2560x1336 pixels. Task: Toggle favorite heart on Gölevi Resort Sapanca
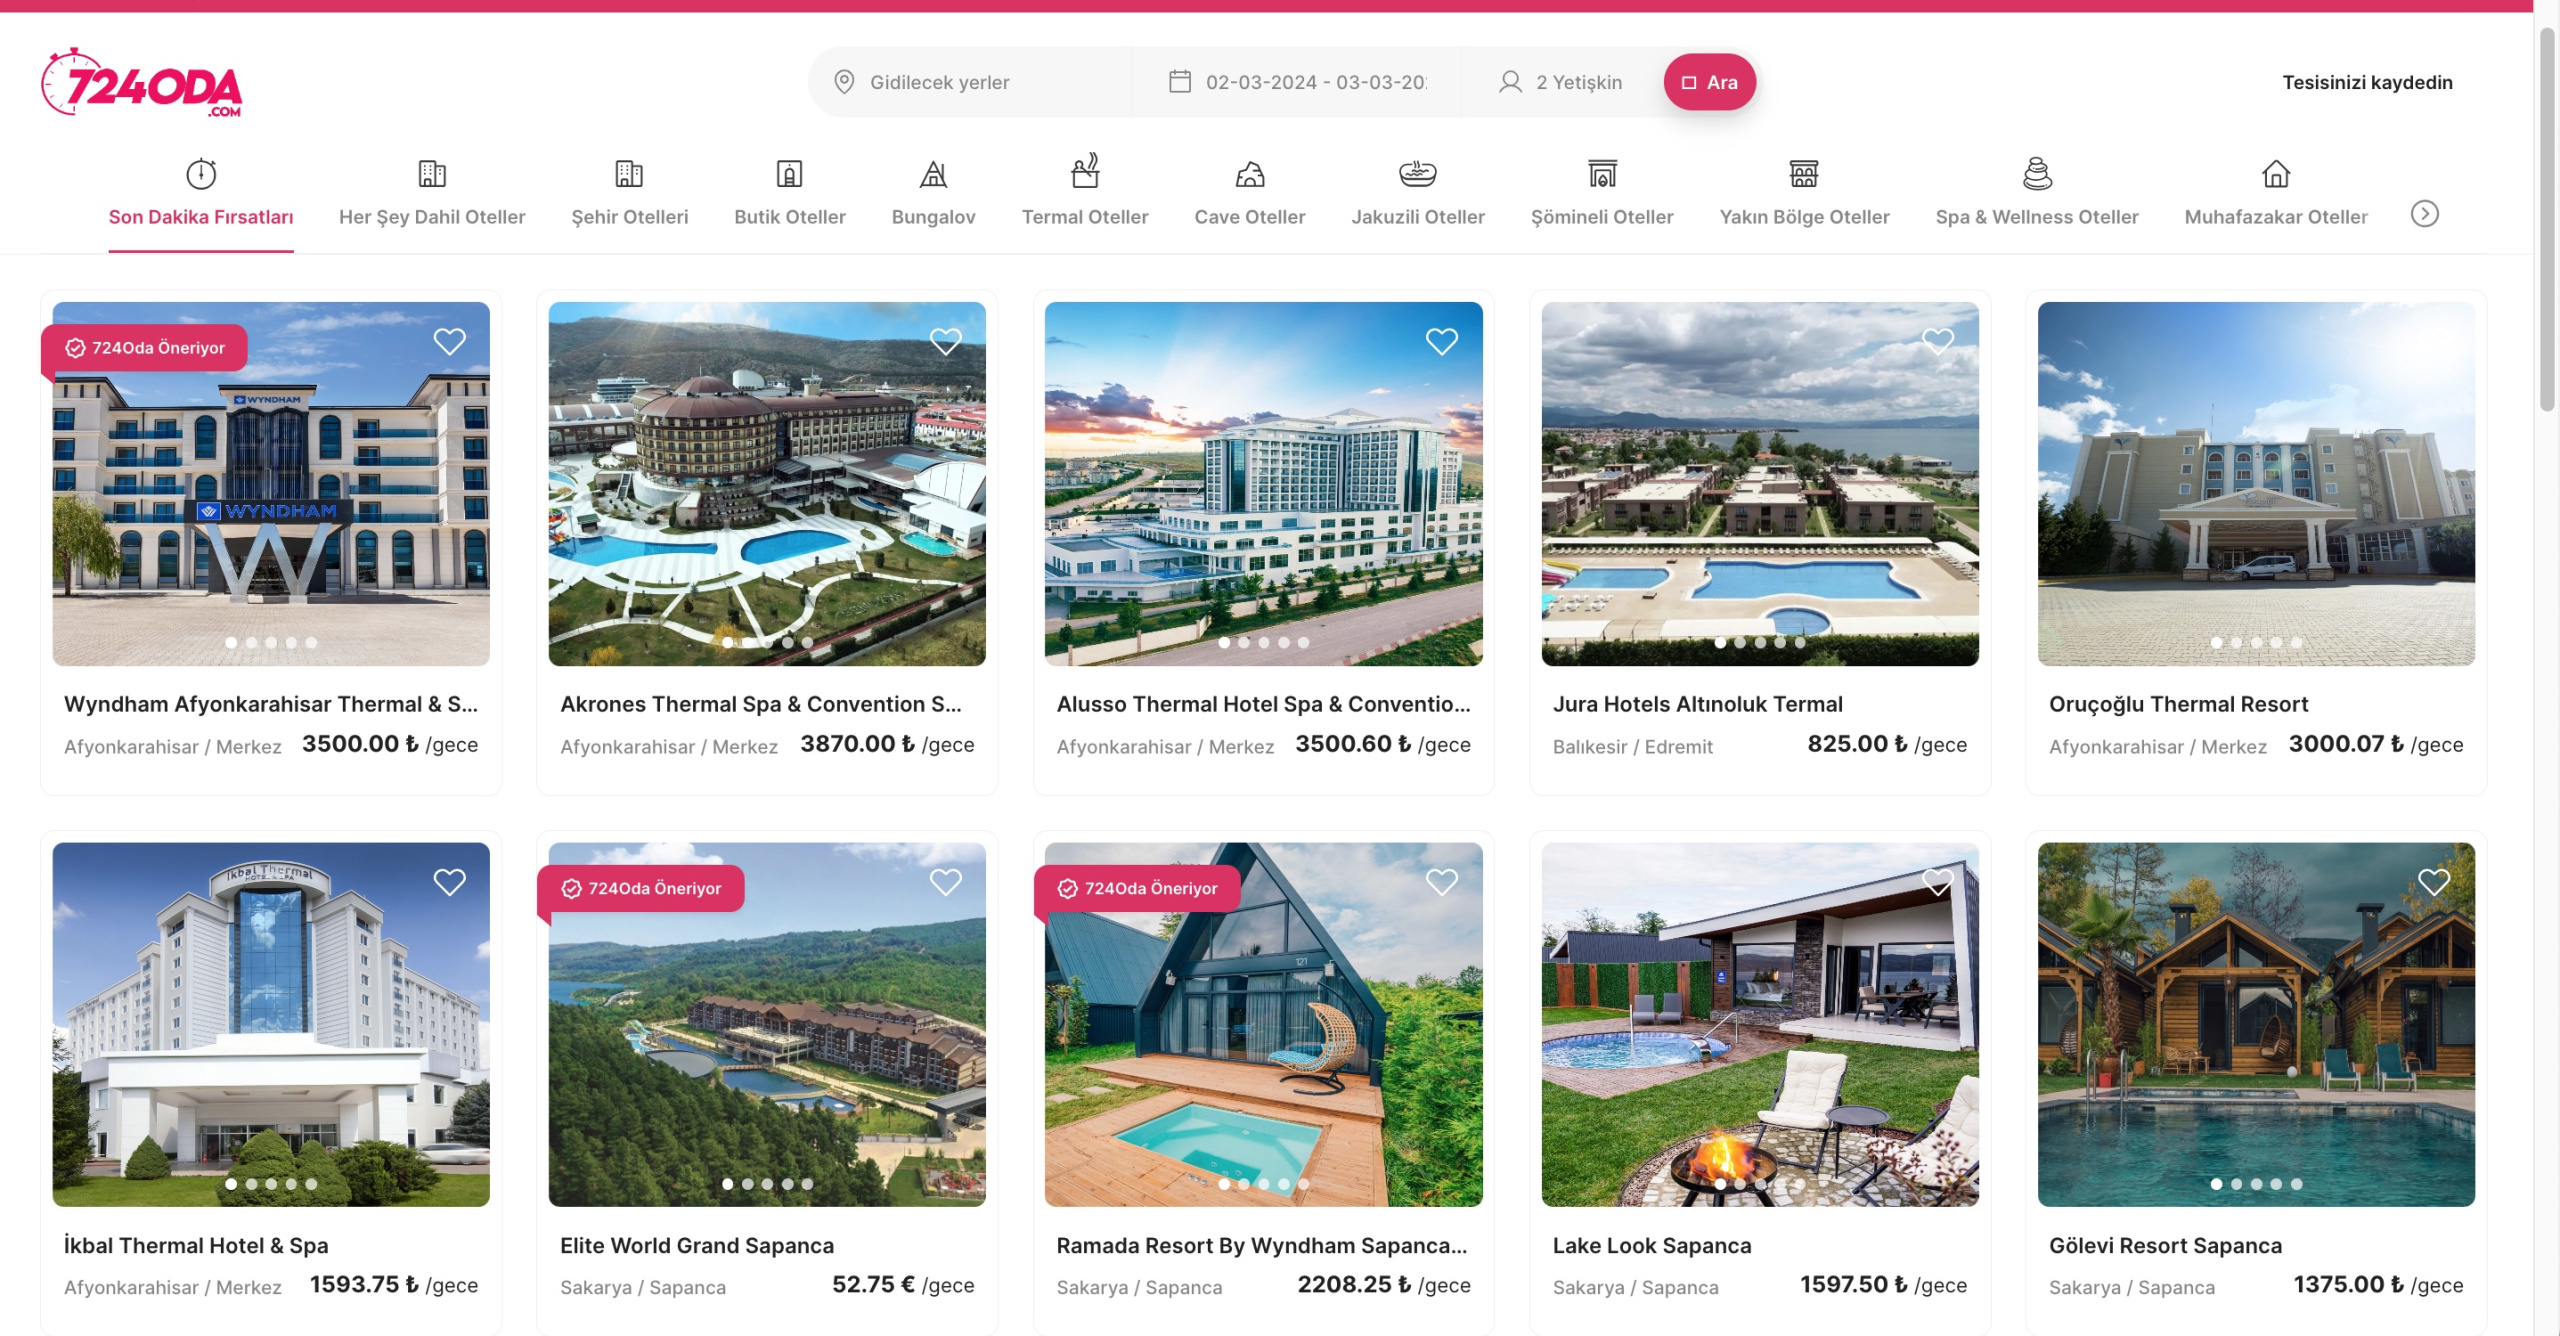coord(2433,882)
